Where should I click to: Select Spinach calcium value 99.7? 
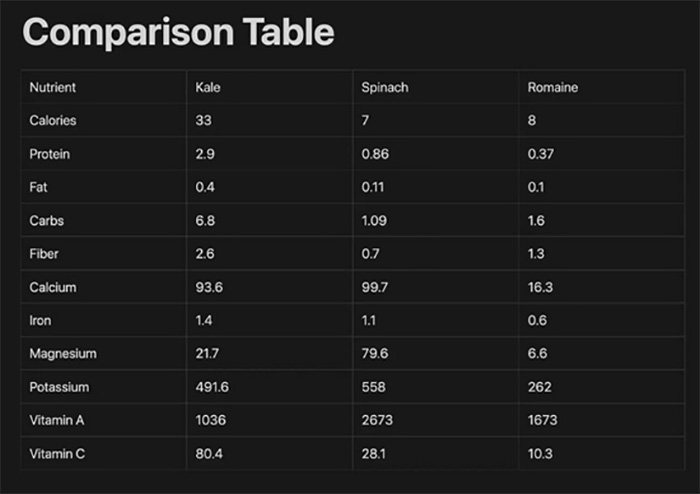pyautogui.click(x=375, y=287)
